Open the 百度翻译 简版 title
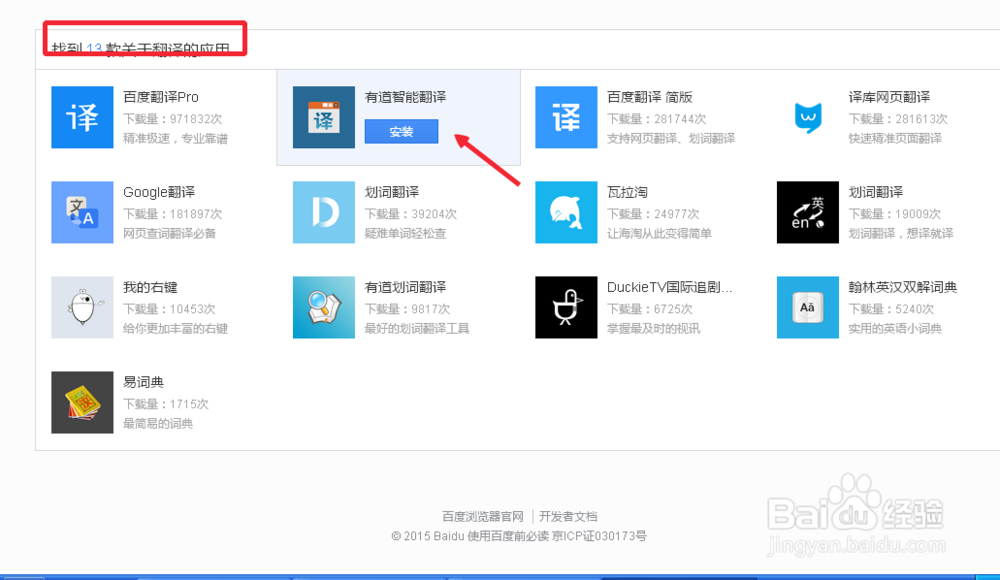Viewport: 1000px width, 580px height. coord(650,97)
